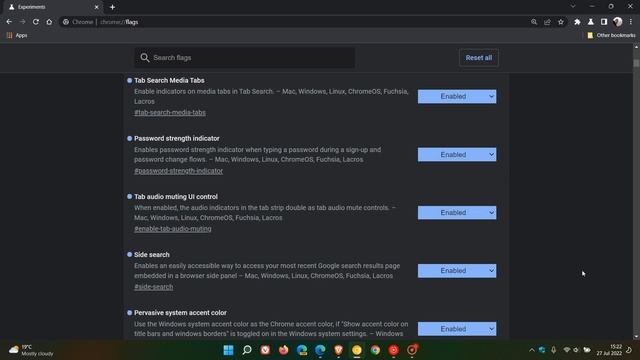Click the address bar showing chrome://flags

tap(294, 22)
